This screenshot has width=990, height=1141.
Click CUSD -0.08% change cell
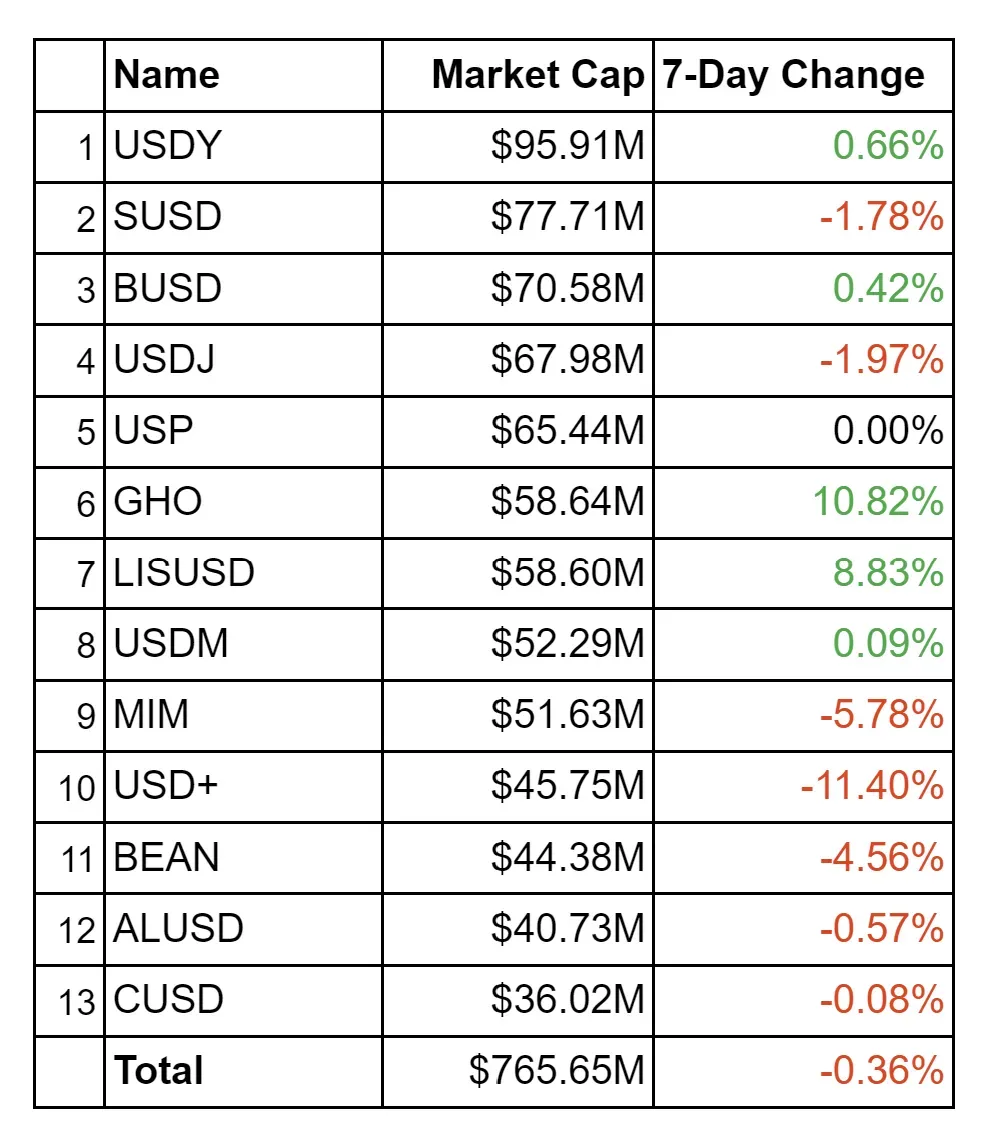(x=881, y=1000)
